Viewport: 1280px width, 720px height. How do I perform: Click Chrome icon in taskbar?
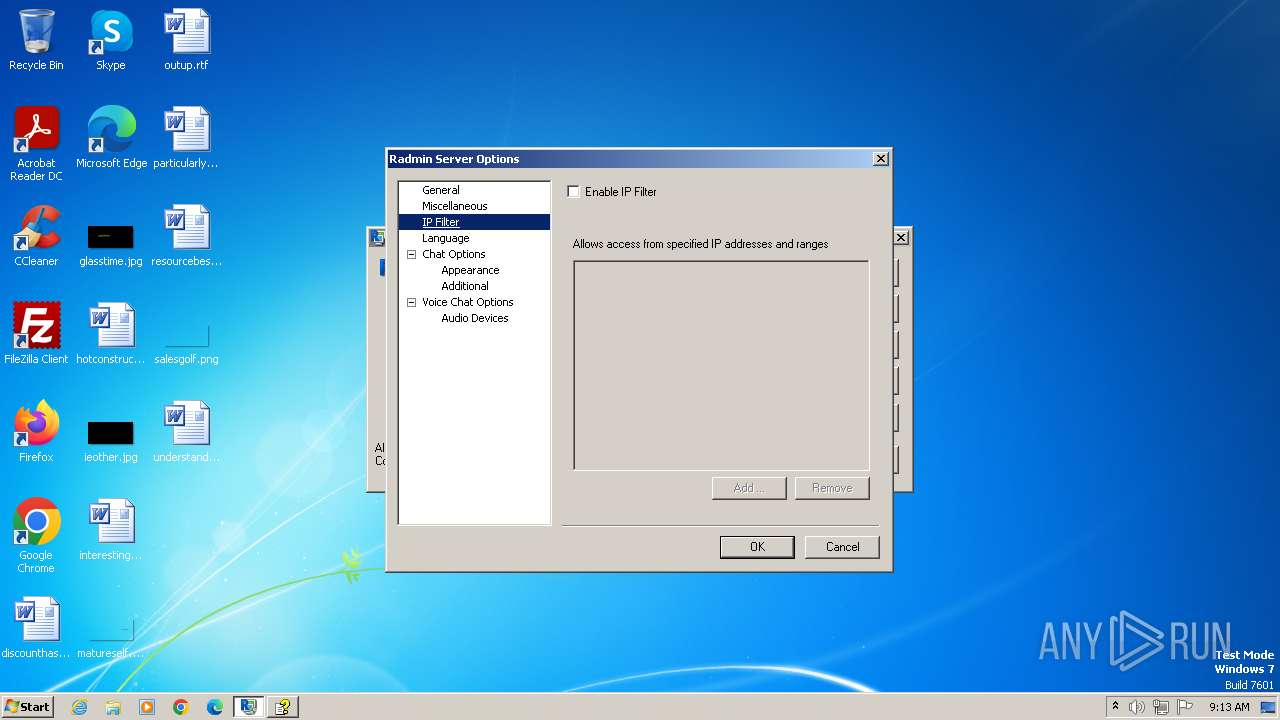(181, 707)
